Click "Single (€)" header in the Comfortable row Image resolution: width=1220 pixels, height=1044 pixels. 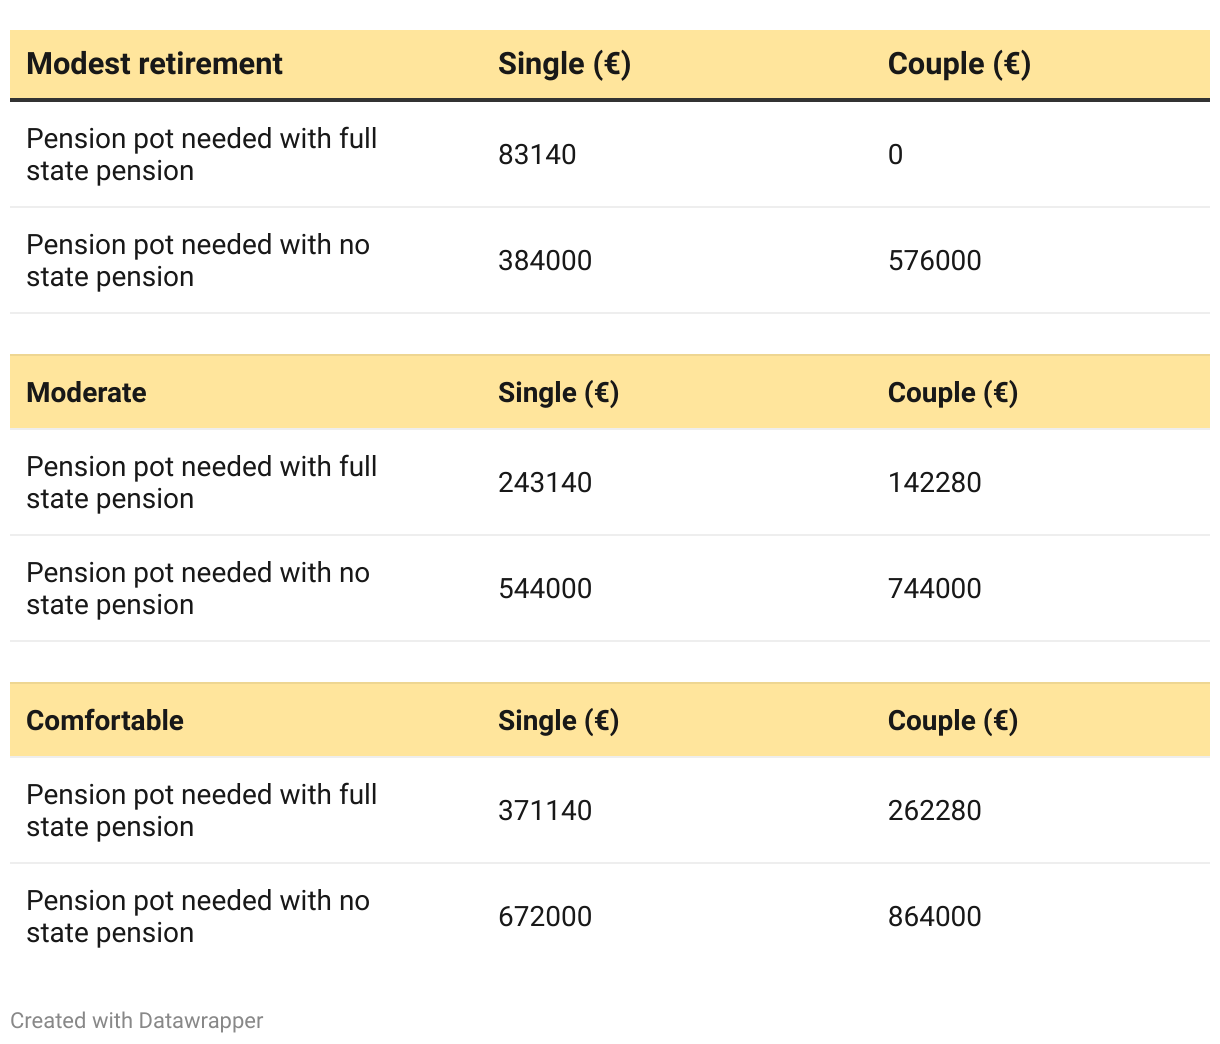pos(558,720)
